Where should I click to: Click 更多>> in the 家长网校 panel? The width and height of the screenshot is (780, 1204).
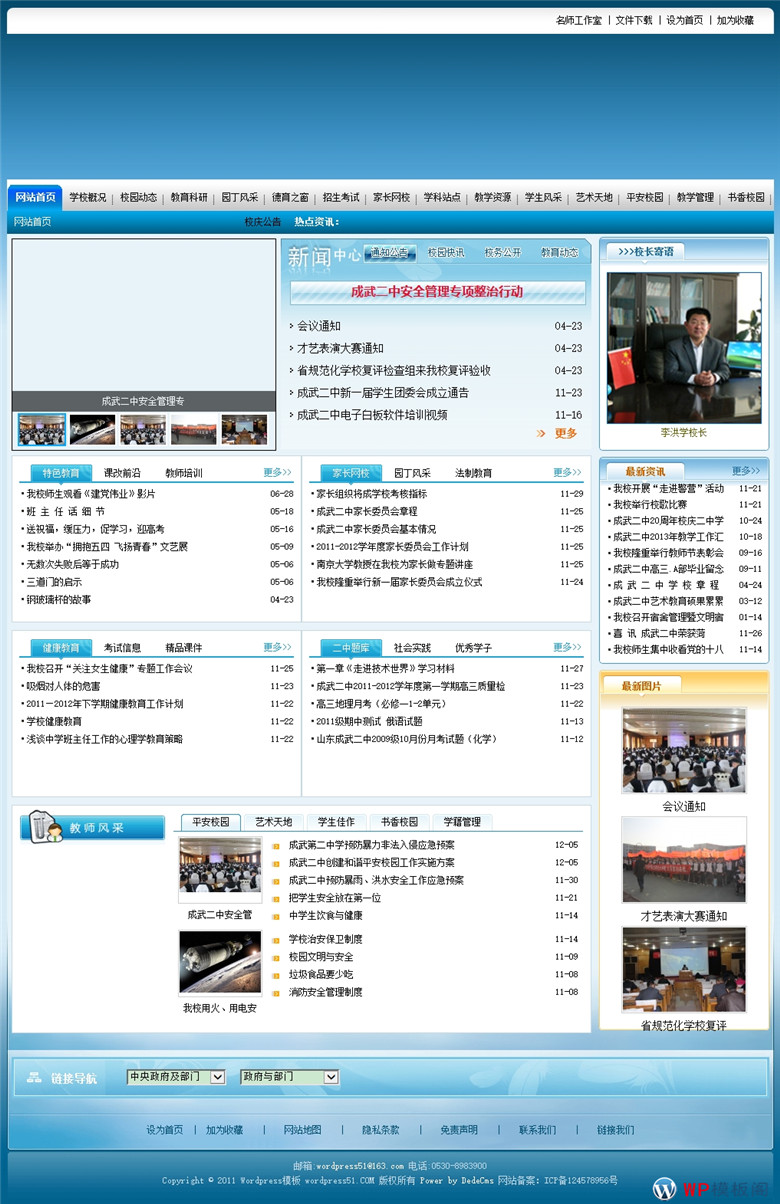pyautogui.click(x=567, y=472)
